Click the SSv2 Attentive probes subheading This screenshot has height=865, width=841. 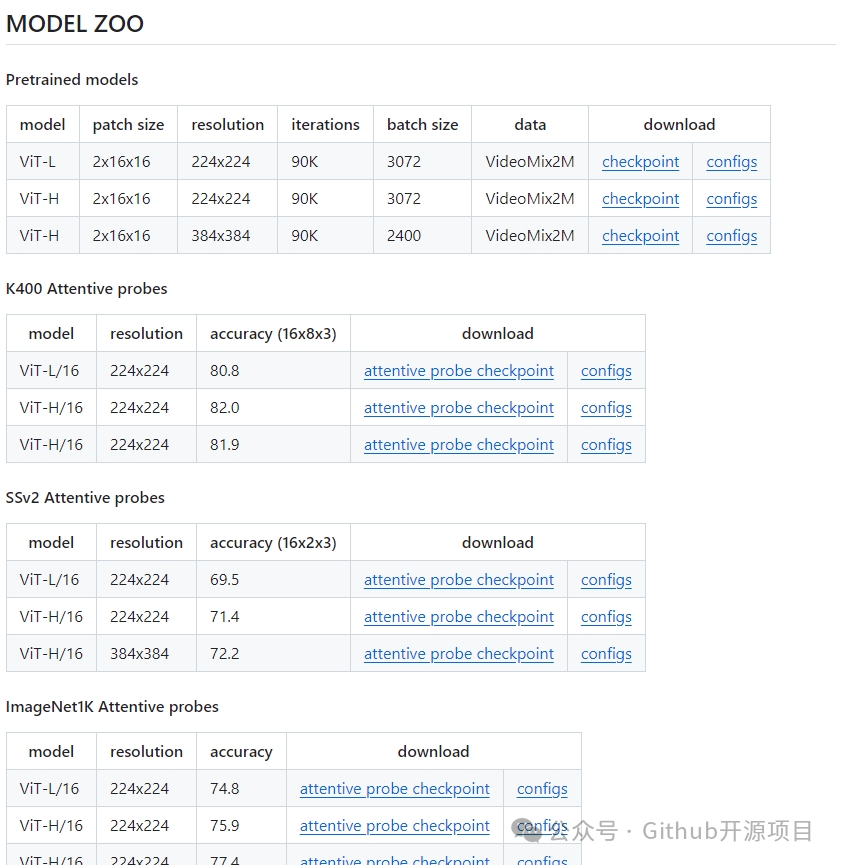click(x=85, y=498)
